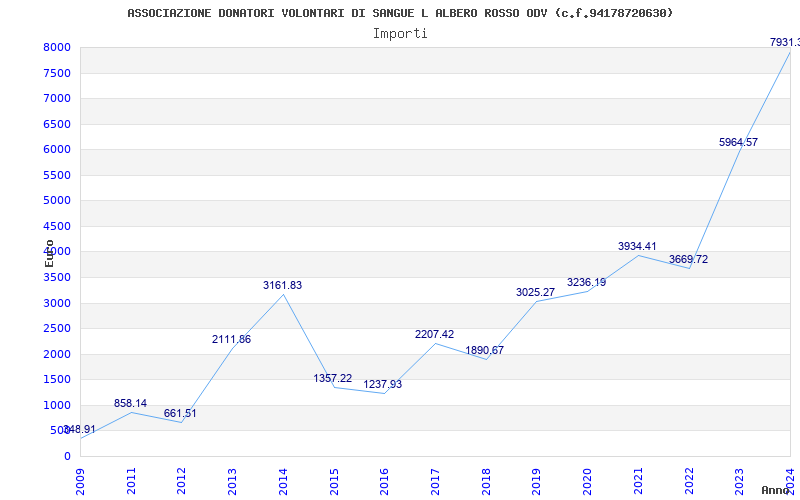Image resolution: width=800 pixels, height=500 pixels.
Task: Click the data label 3236.19
Action: pyautogui.click(x=586, y=283)
